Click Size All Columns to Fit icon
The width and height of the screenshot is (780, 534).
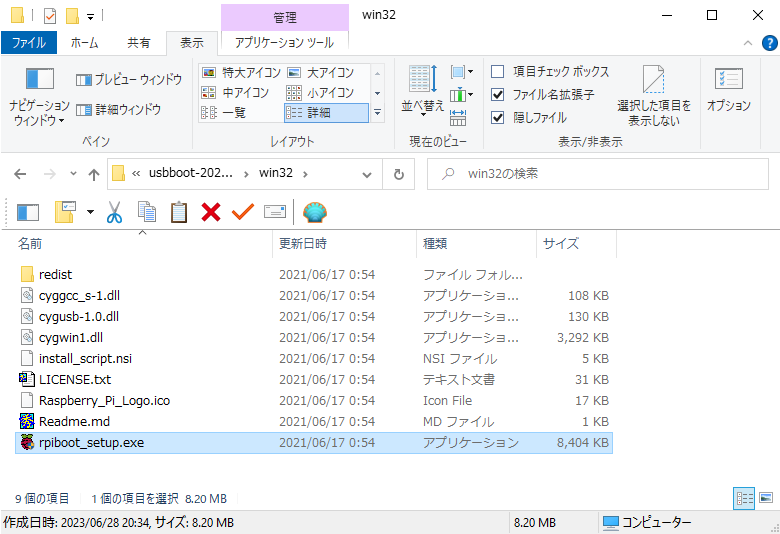pos(458,117)
